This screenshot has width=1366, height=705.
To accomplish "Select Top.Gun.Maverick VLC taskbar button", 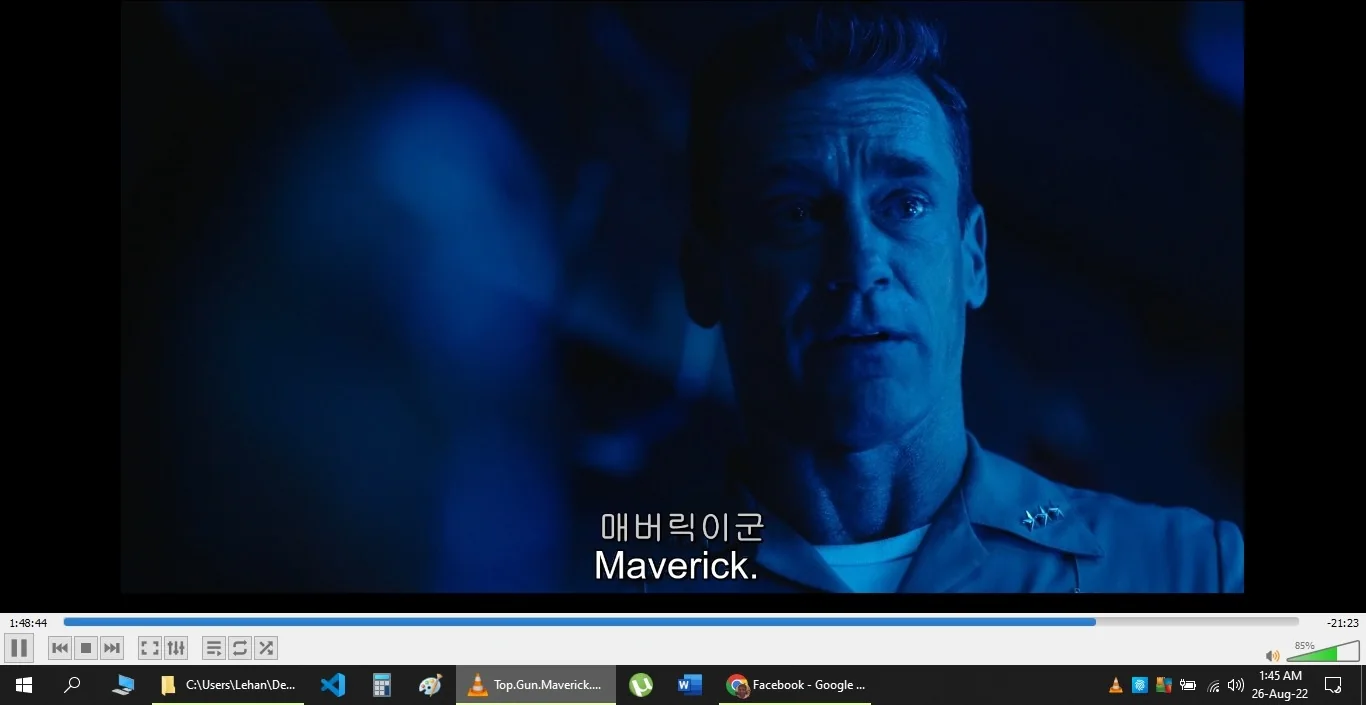I will (536, 685).
